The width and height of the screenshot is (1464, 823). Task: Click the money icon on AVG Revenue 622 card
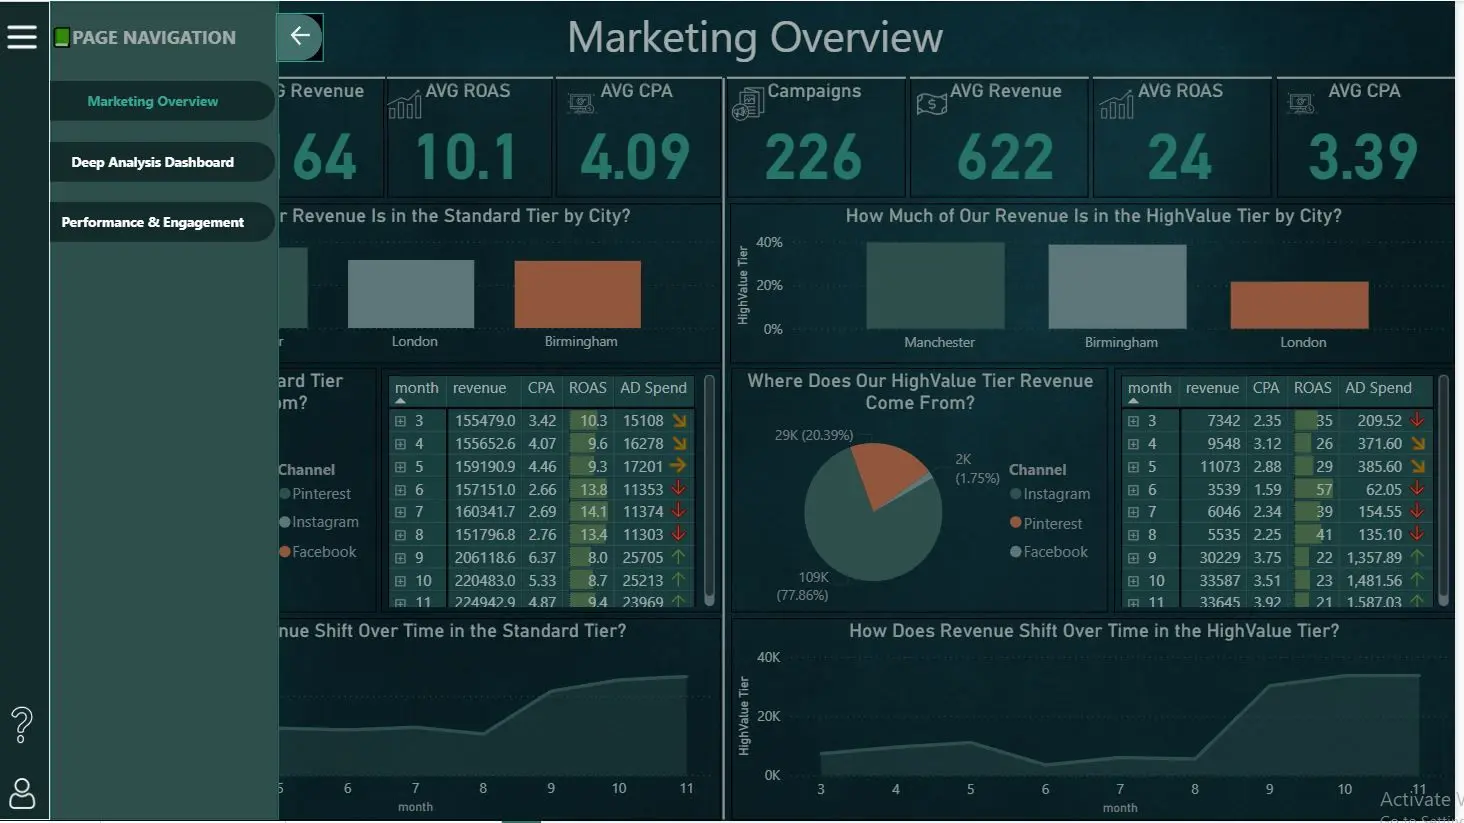click(931, 103)
